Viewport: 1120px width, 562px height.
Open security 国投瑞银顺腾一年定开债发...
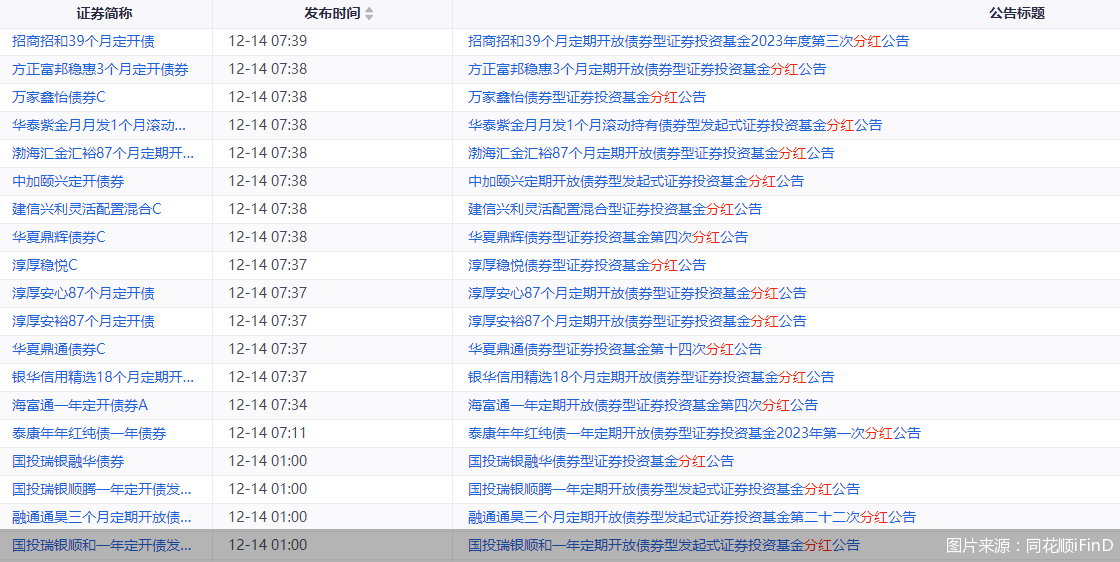102,488
